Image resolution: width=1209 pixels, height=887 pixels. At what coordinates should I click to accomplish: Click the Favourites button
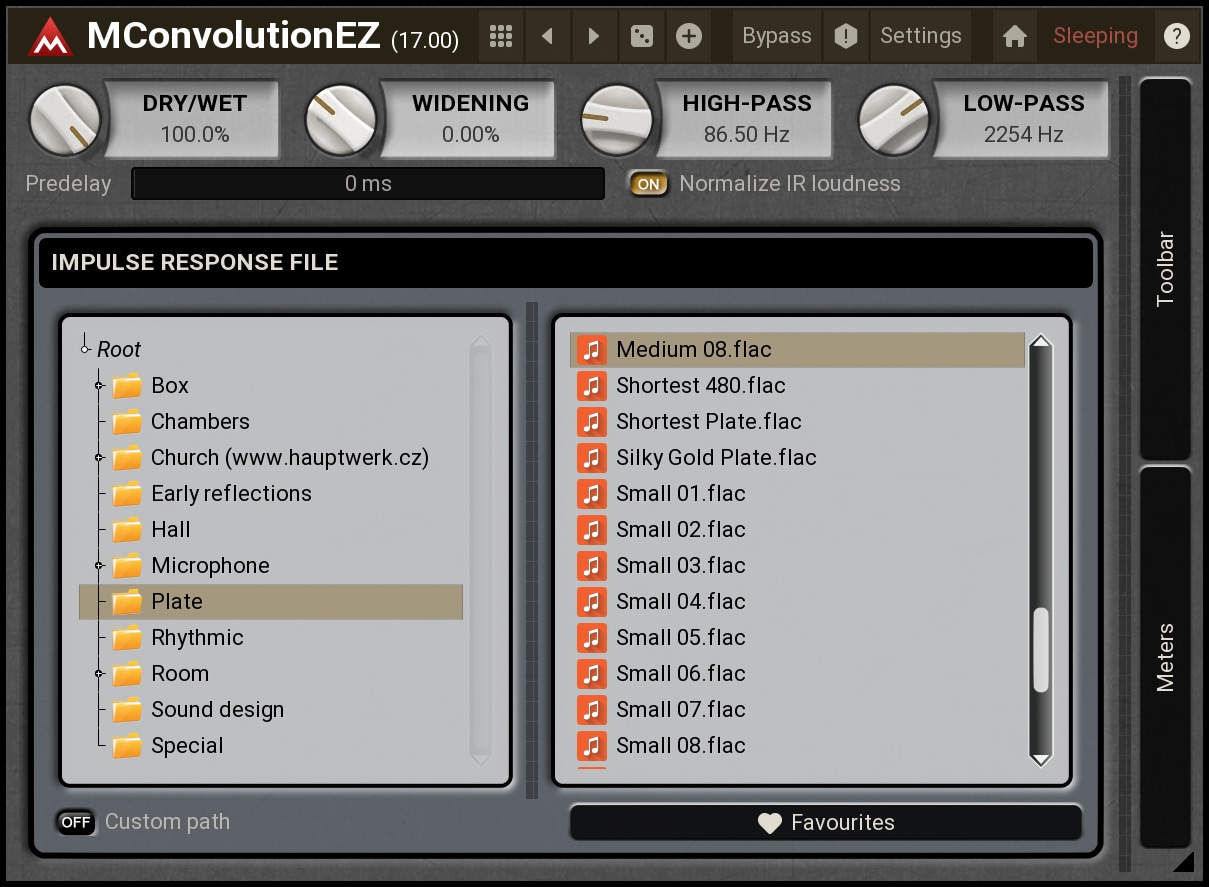(826, 823)
